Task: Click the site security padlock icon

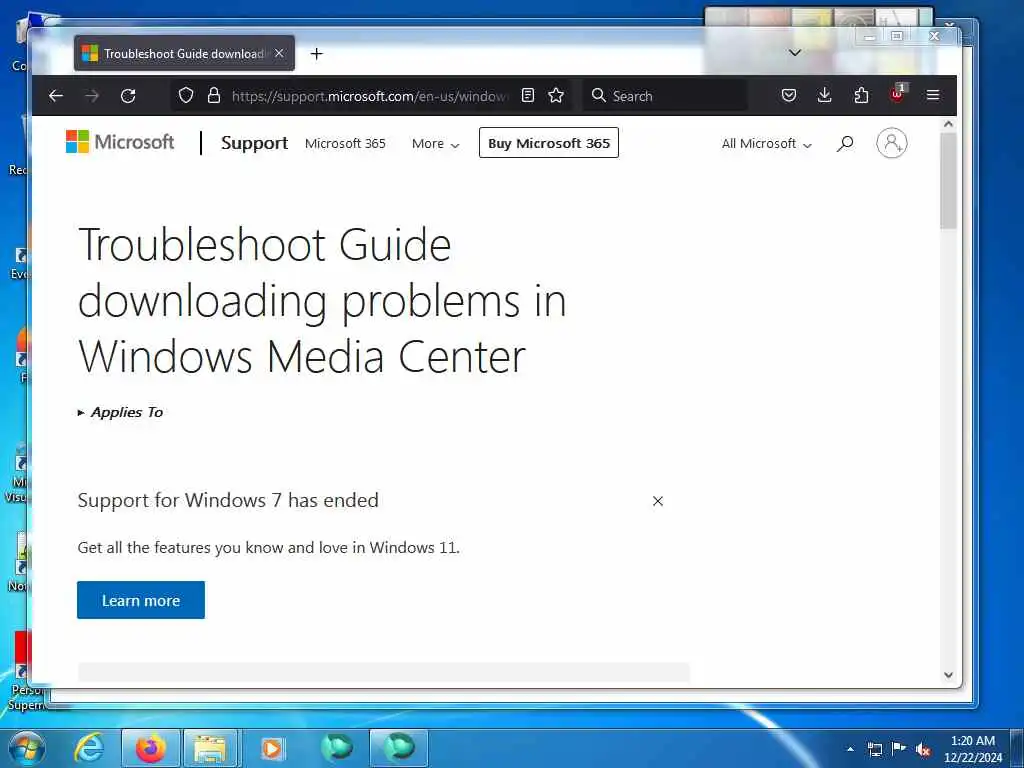Action: (x=214, y=96)
